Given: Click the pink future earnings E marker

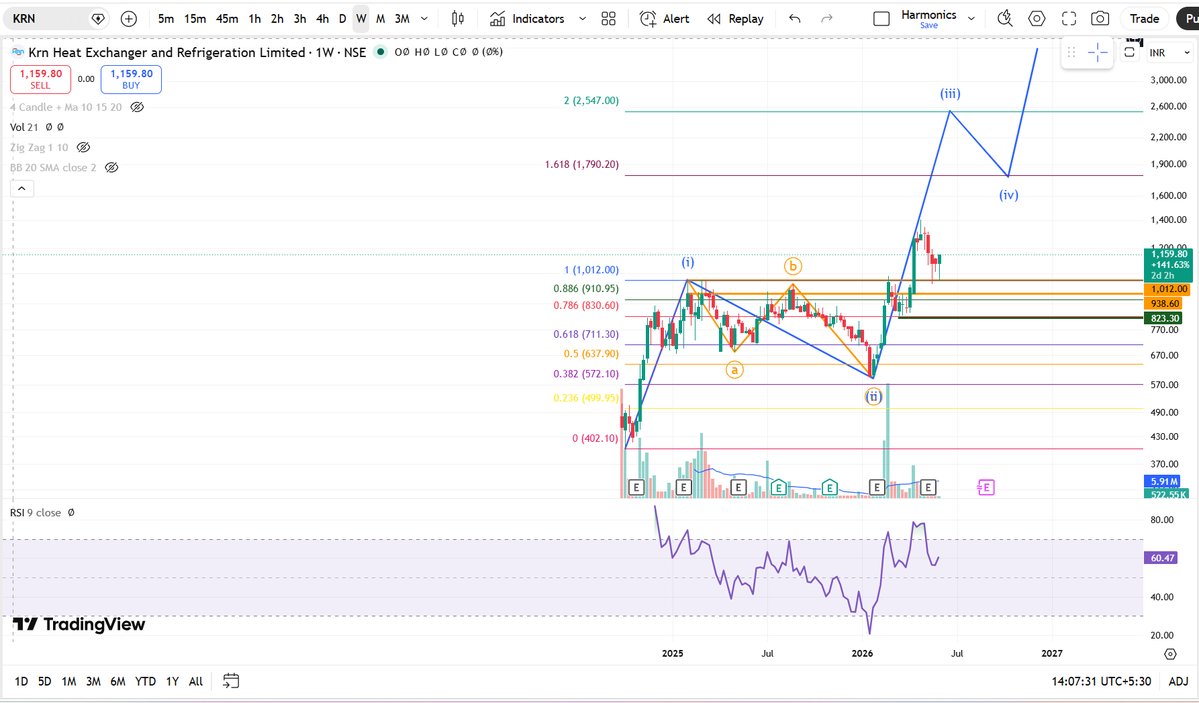Looking at the screenshot, I should coord(986,487).
